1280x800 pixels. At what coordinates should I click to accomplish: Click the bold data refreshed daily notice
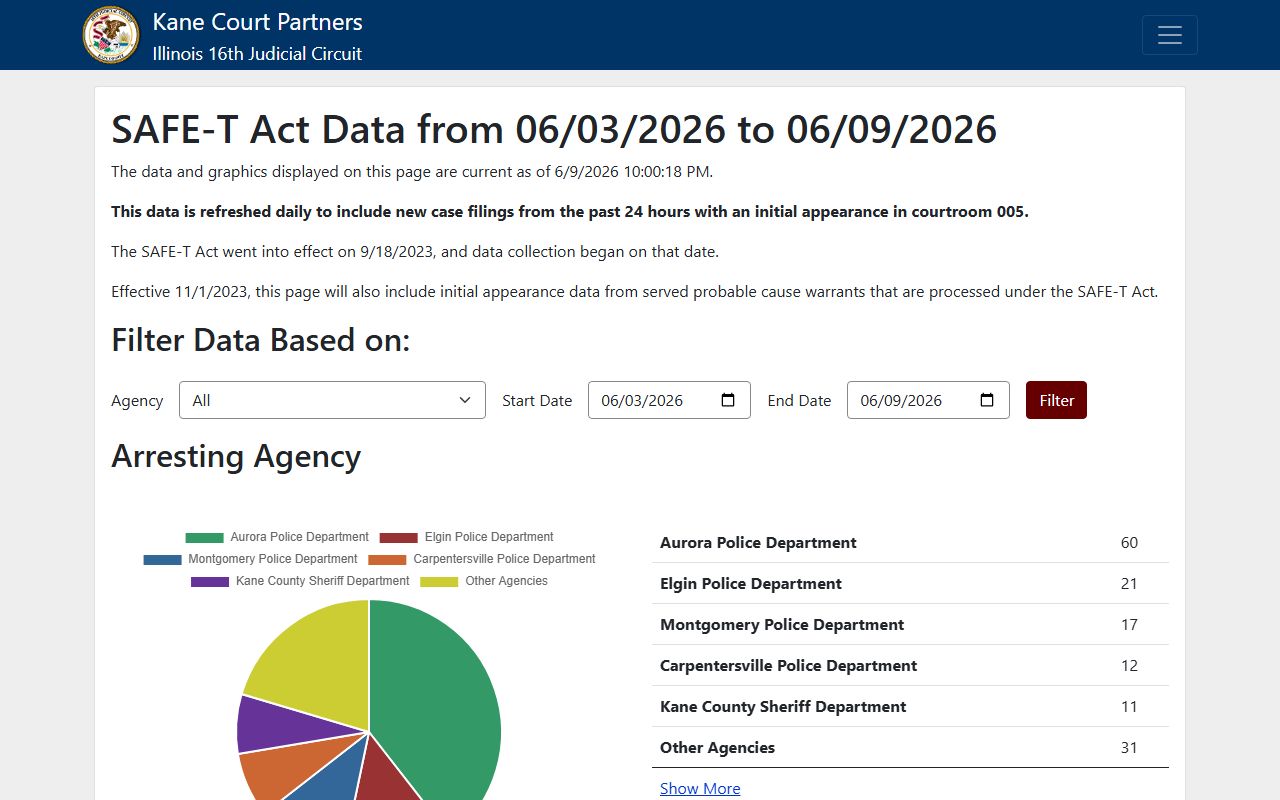(x=570, y=212)
